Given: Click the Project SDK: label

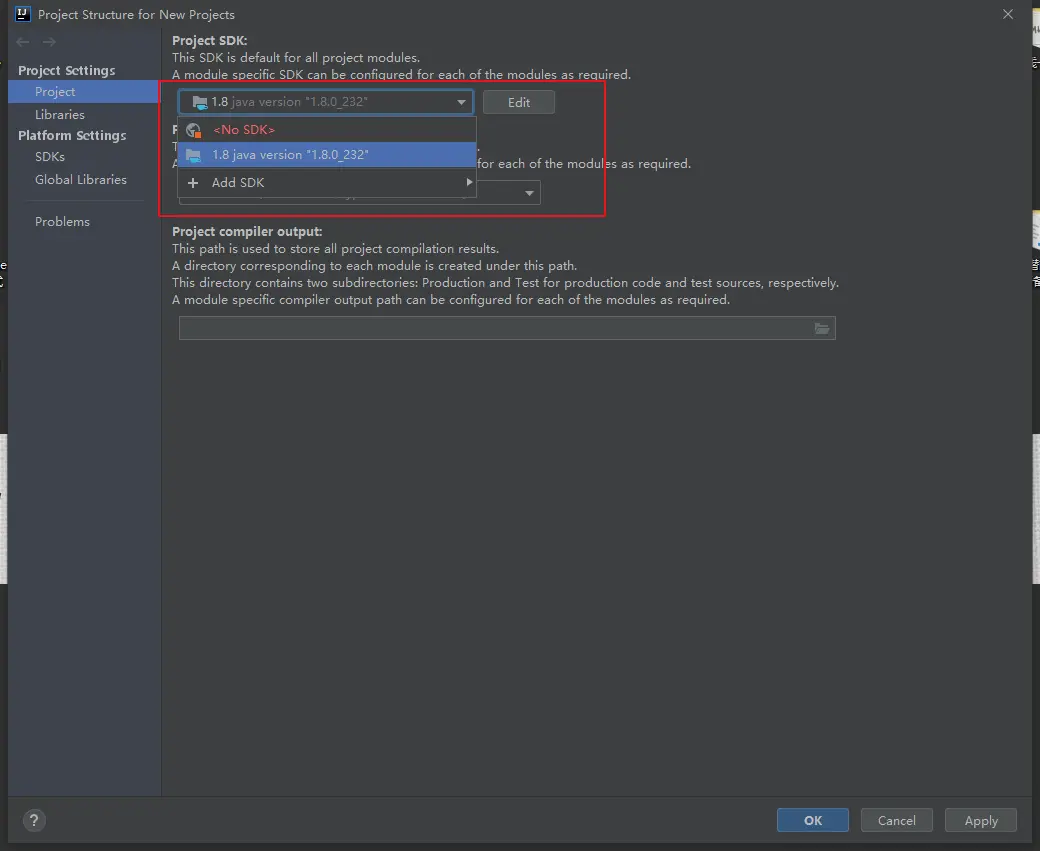Looking at the screenshot, I should pyautogui.click(x=210, y=40).
